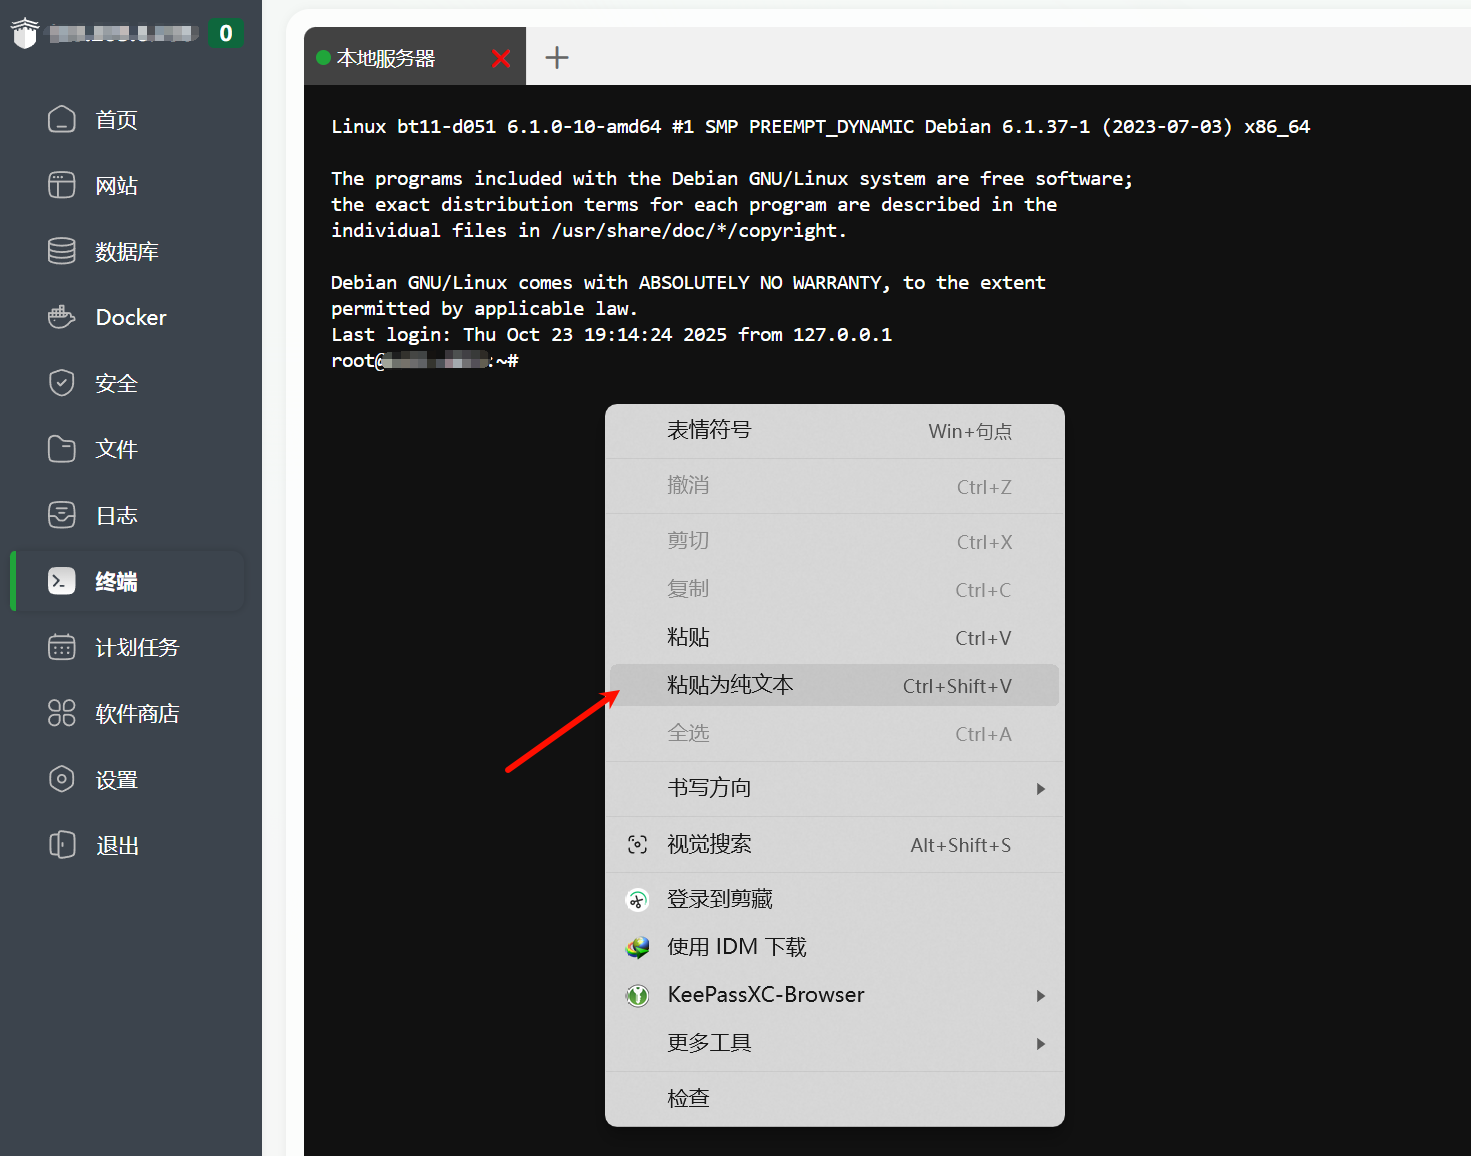Expand the More Tools submenu

(x=1040, y=1044)
